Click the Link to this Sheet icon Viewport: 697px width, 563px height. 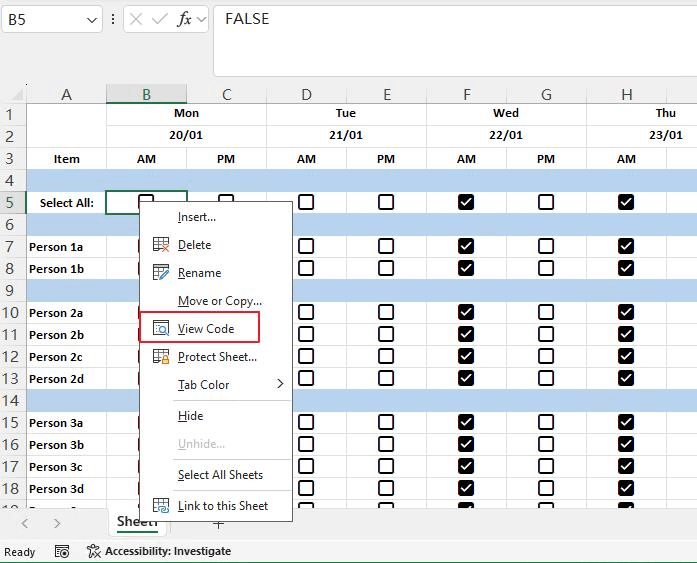pos(161,506)
